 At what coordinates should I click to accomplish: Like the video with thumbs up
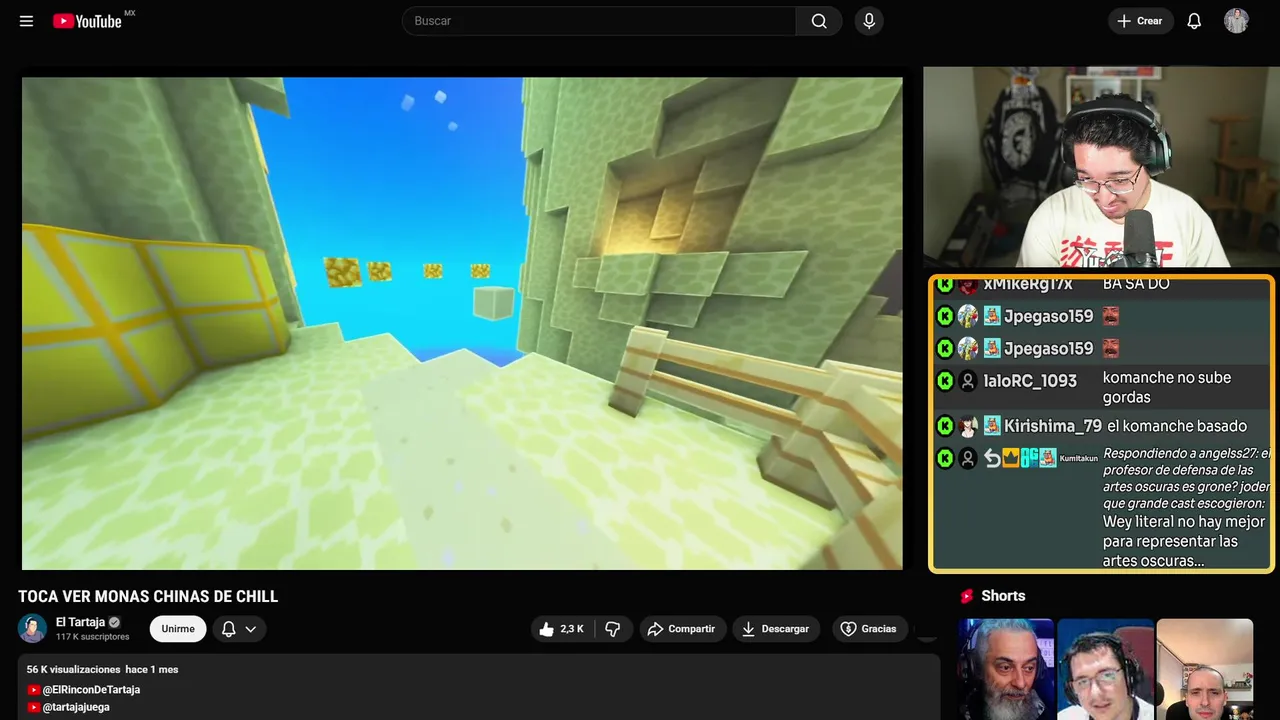(562, 629)
